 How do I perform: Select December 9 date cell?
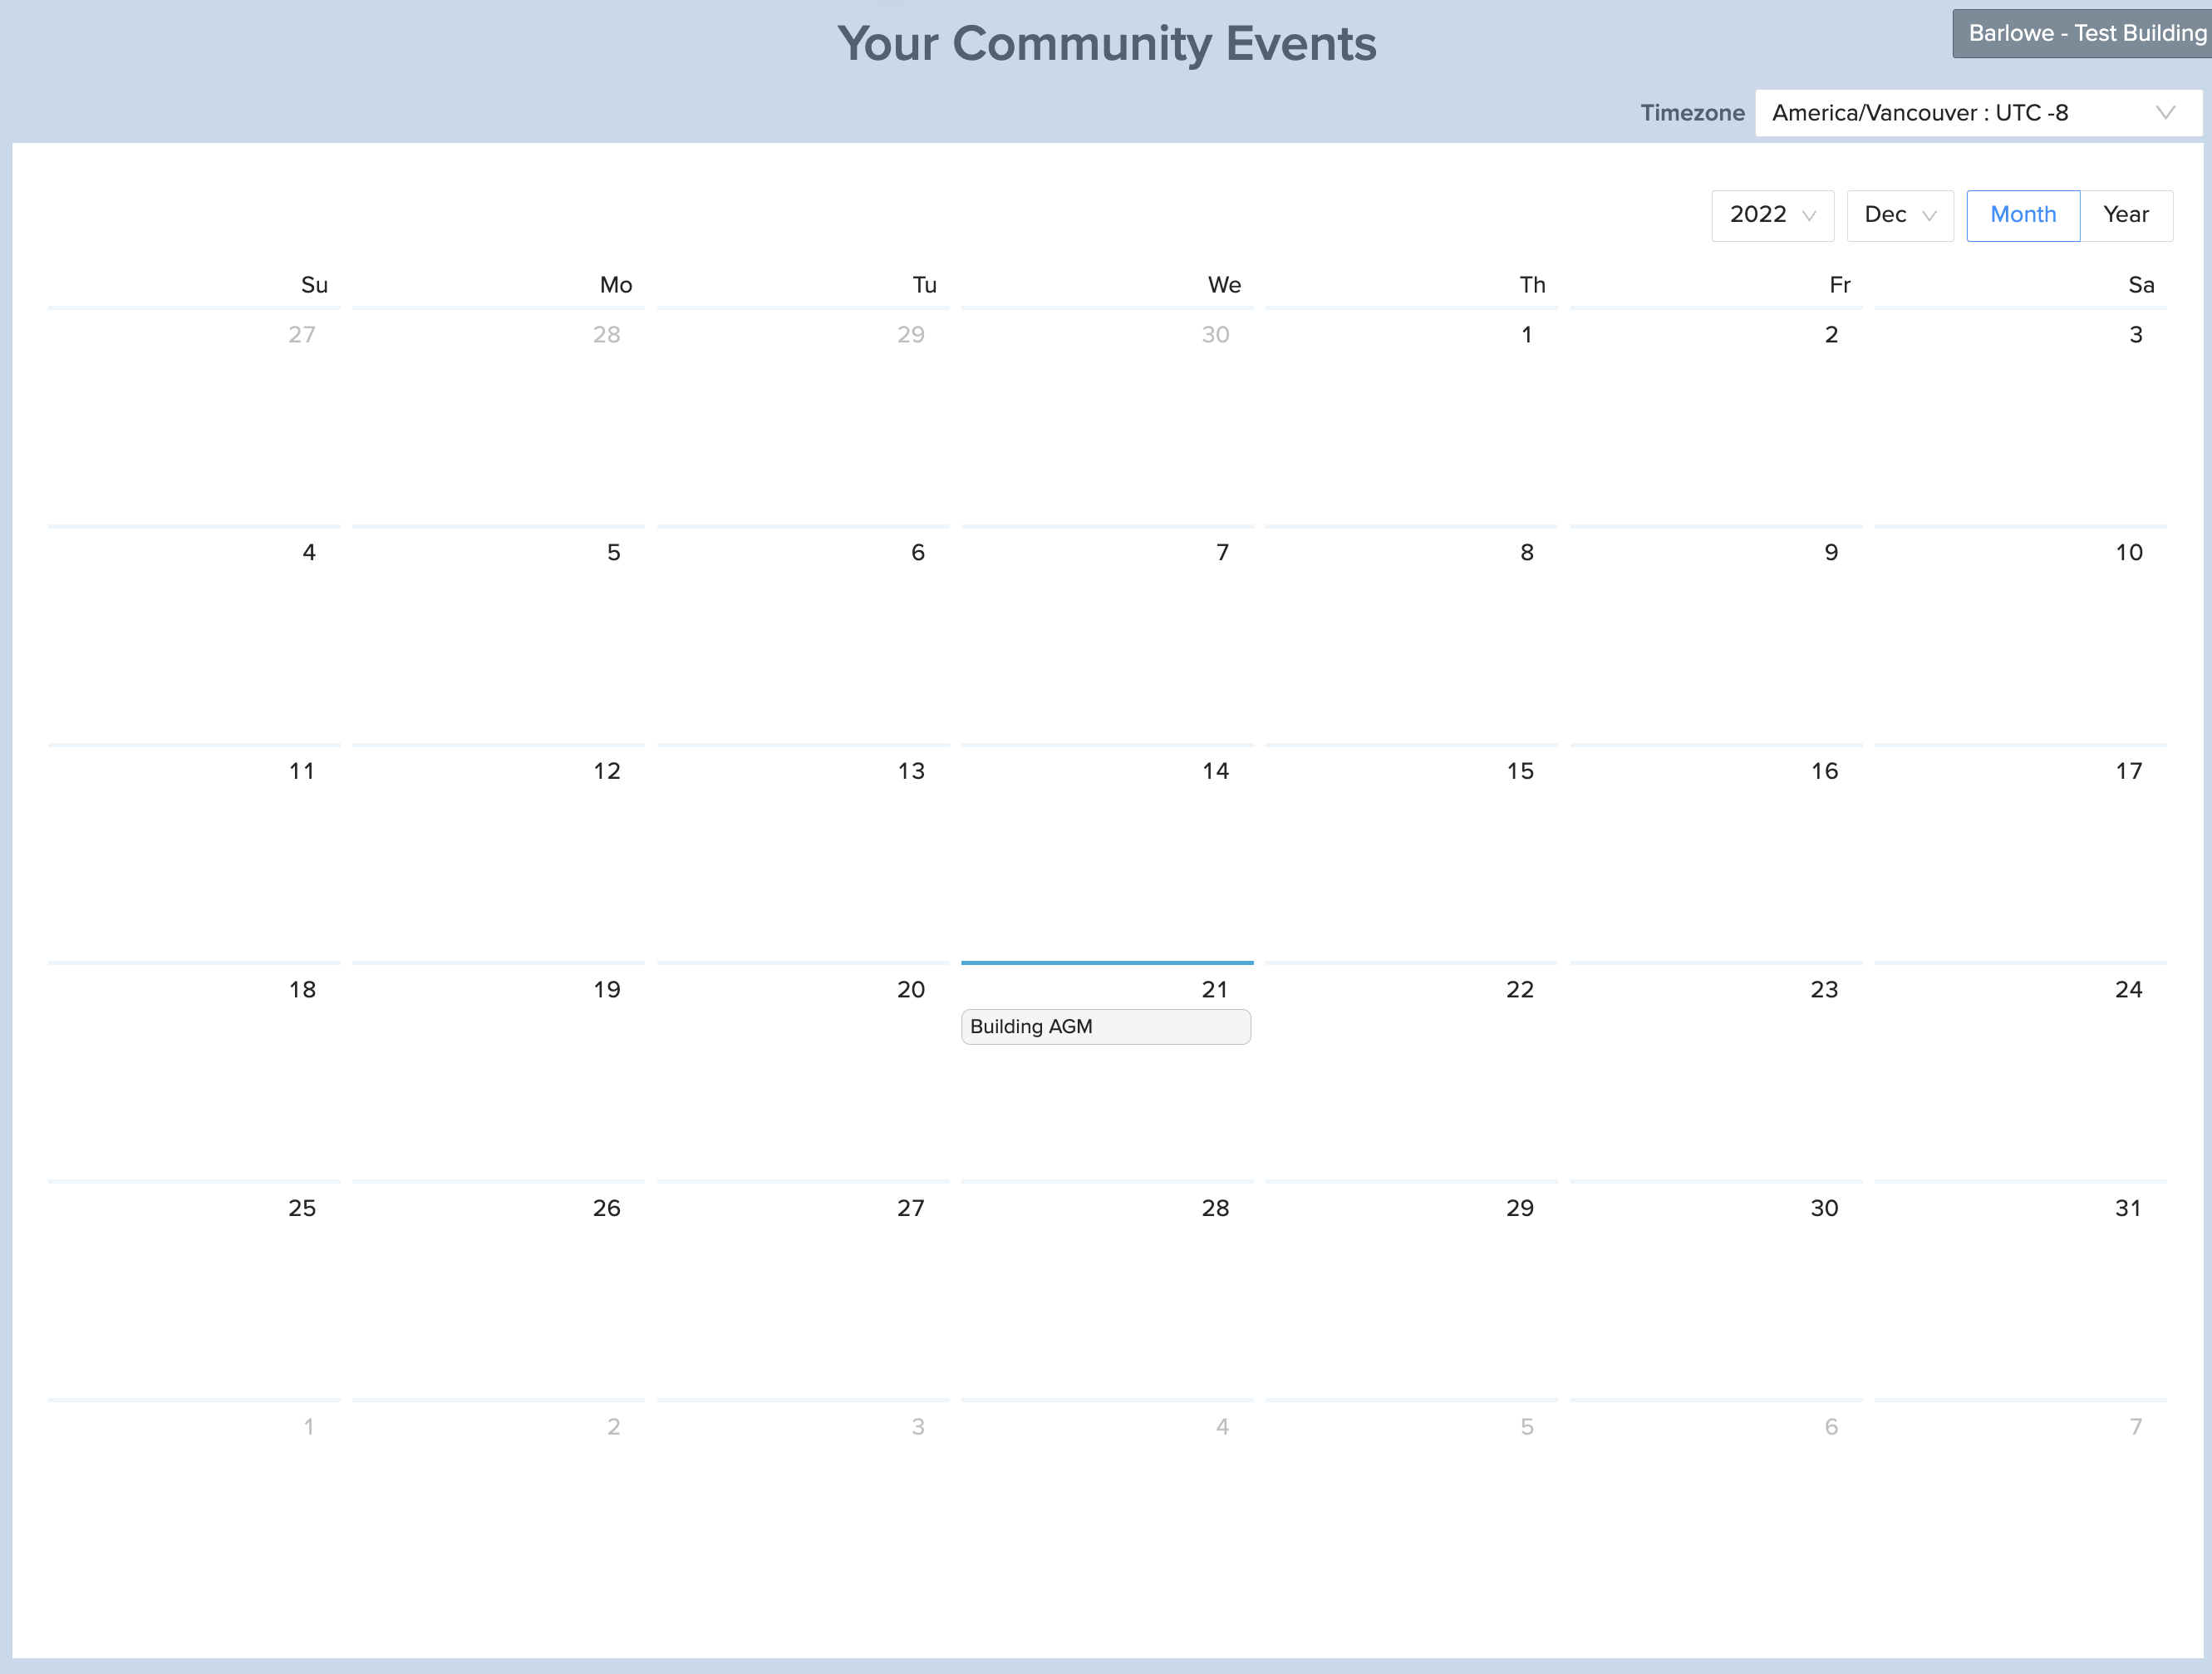[1716, 634]
